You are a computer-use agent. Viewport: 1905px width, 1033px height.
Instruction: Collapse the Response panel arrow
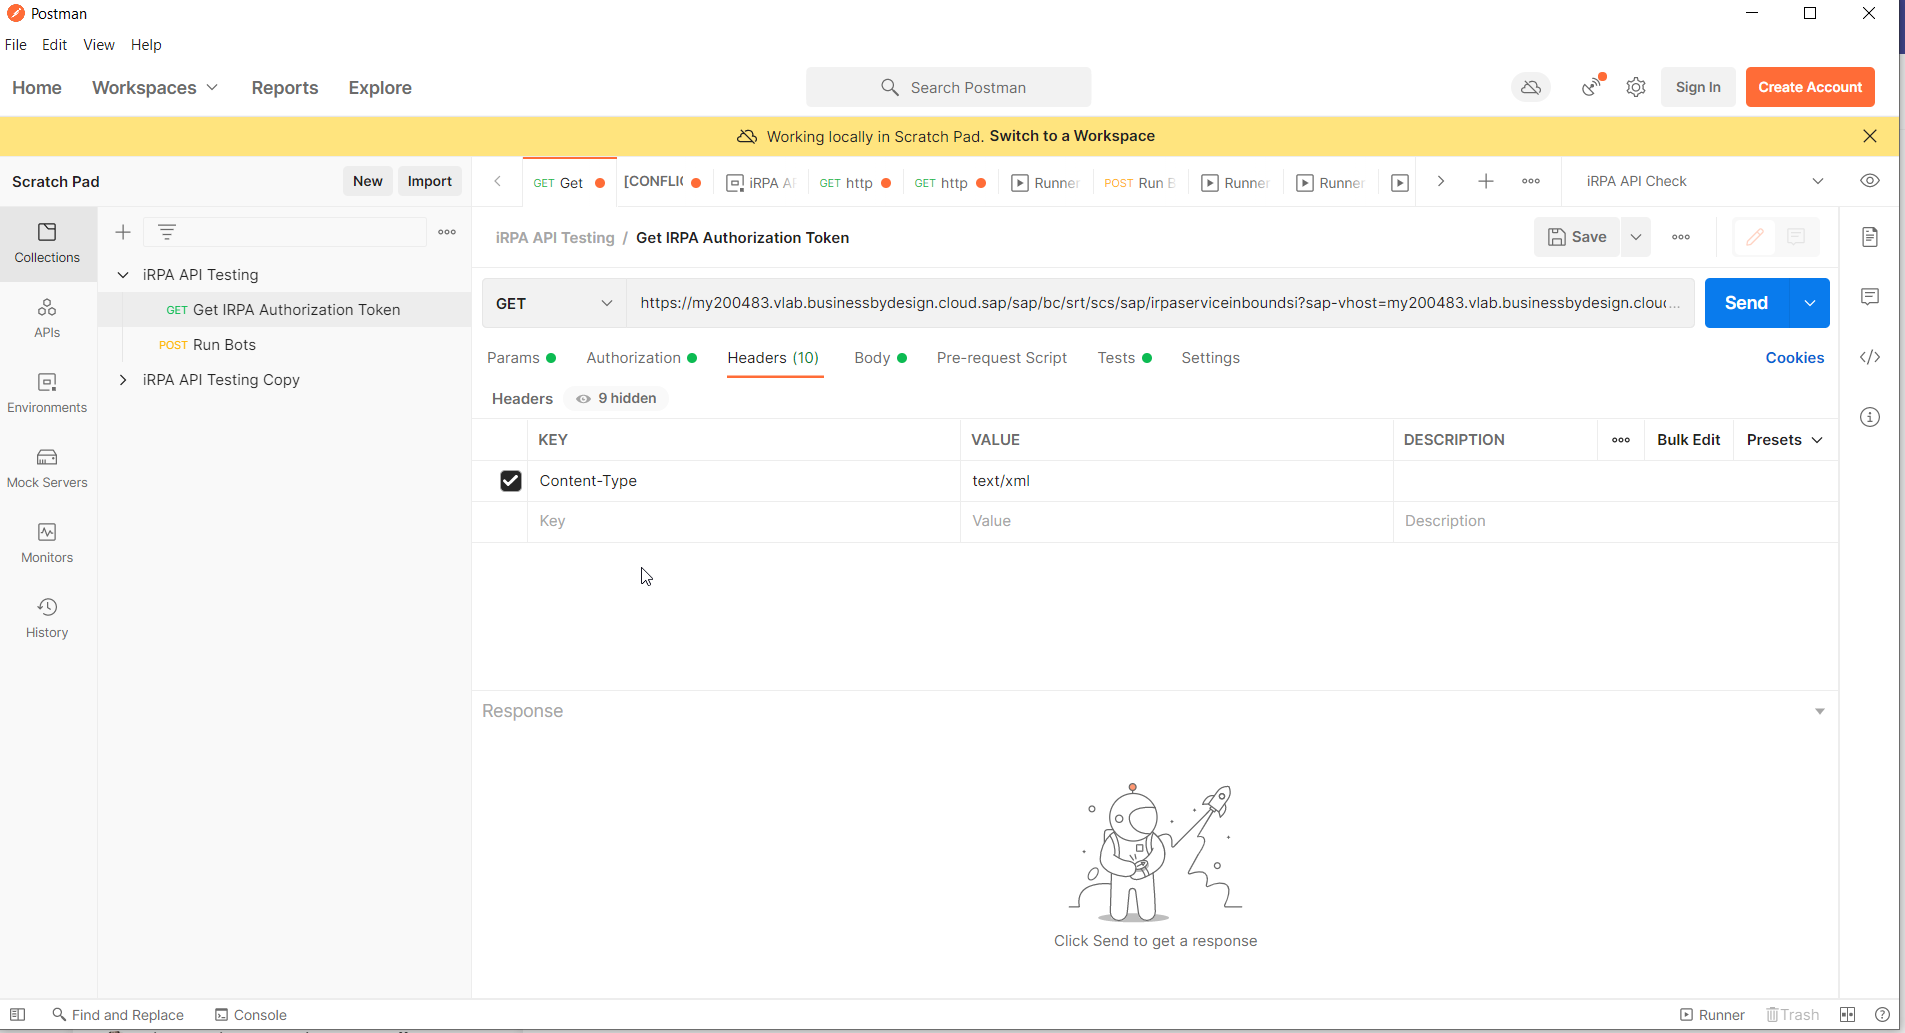tap(1819, 711)
